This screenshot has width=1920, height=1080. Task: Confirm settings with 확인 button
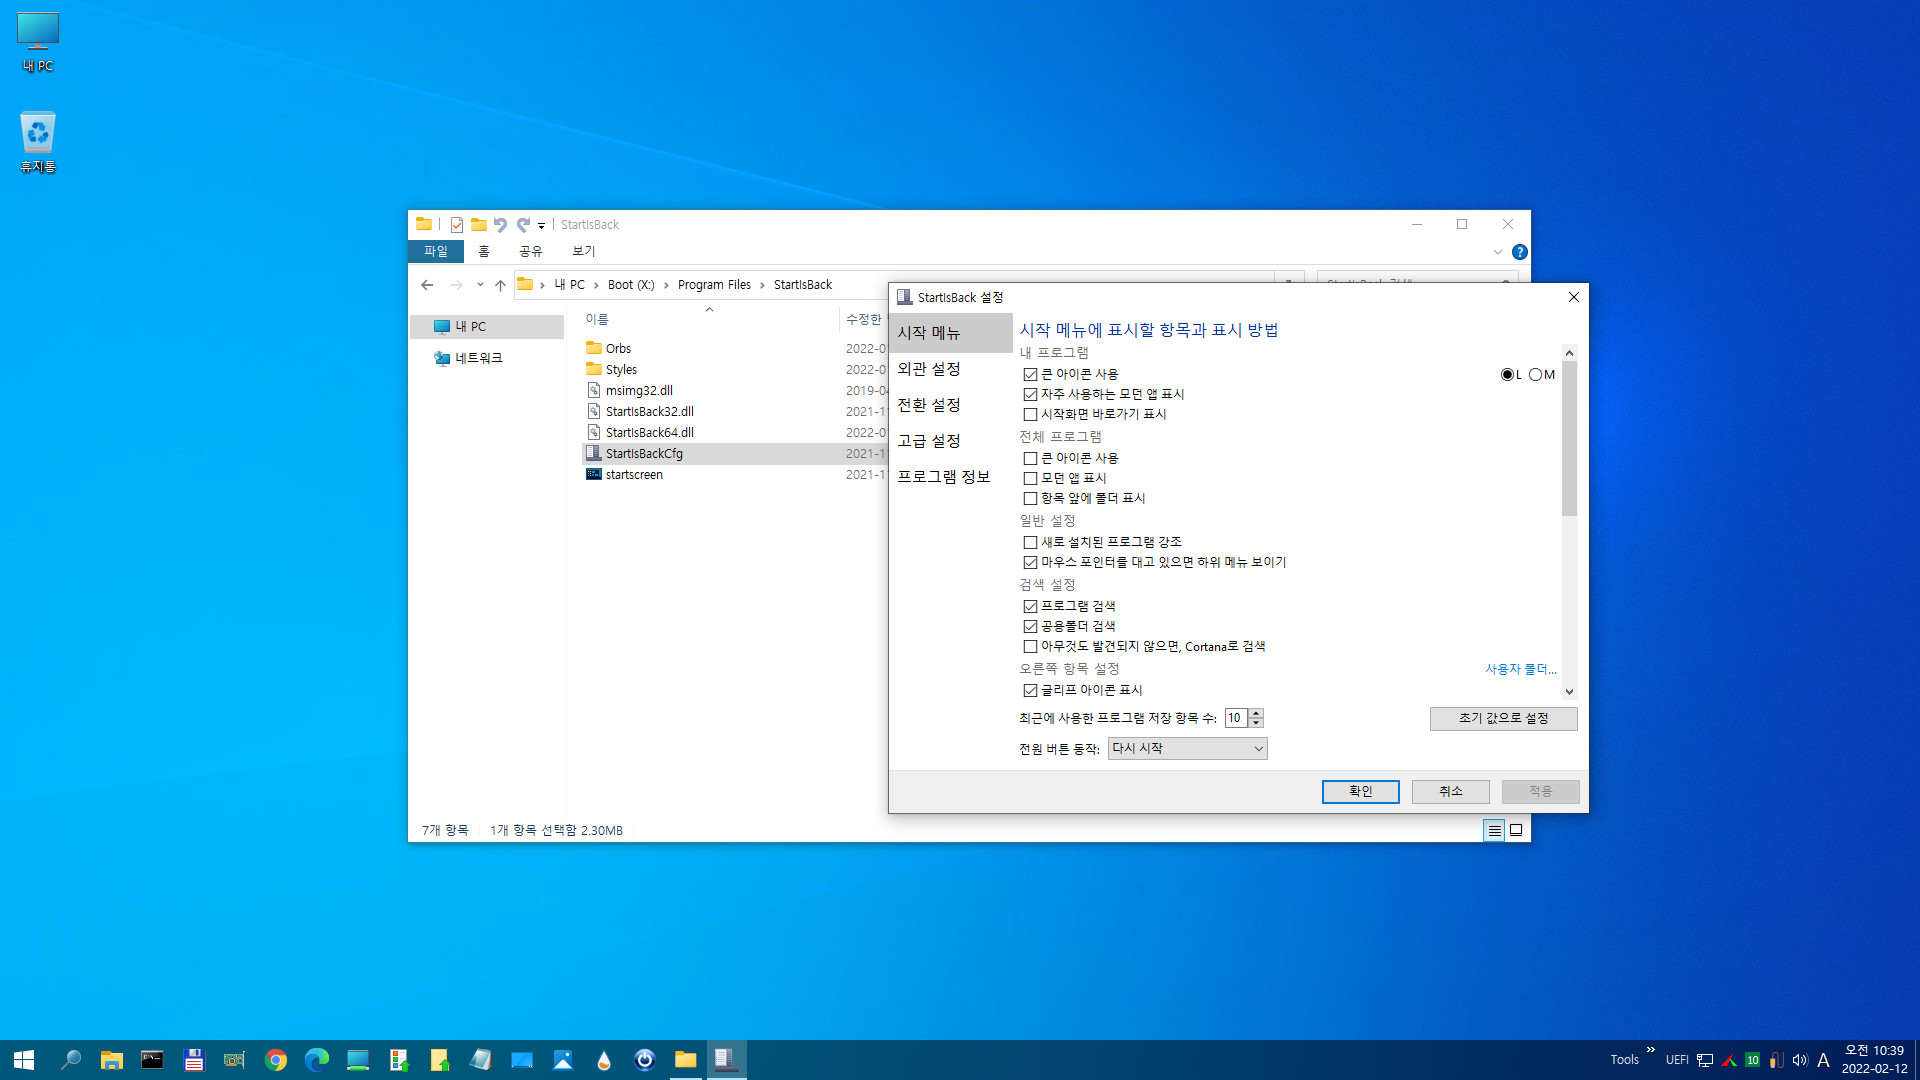pos(1360,791)
